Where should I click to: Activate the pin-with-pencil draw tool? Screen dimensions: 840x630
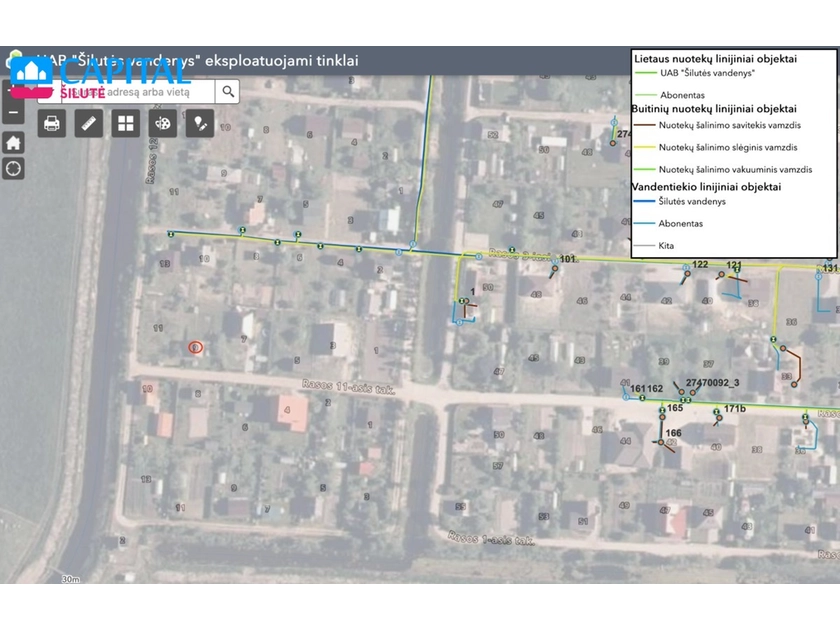[x=200, y=124]
